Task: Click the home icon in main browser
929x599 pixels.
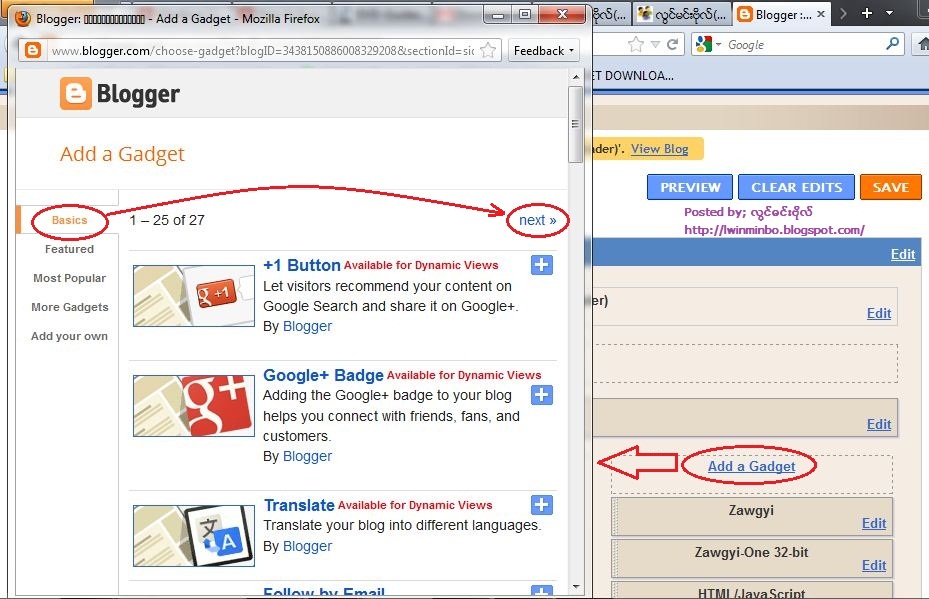Action: click(923, 44)
